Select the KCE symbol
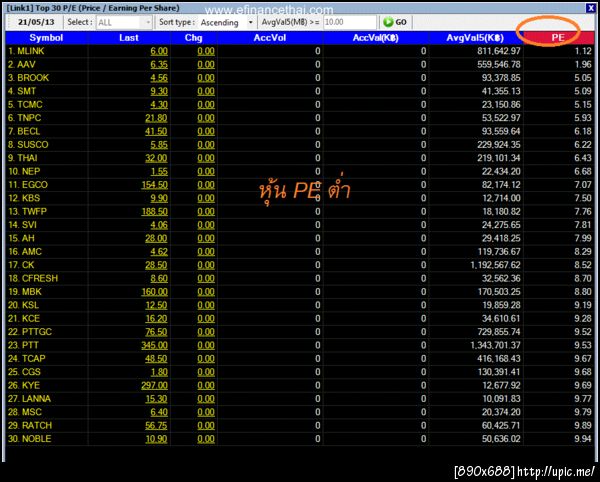The height and width of the screenshot is (482, 600). [x=31, y=319]
